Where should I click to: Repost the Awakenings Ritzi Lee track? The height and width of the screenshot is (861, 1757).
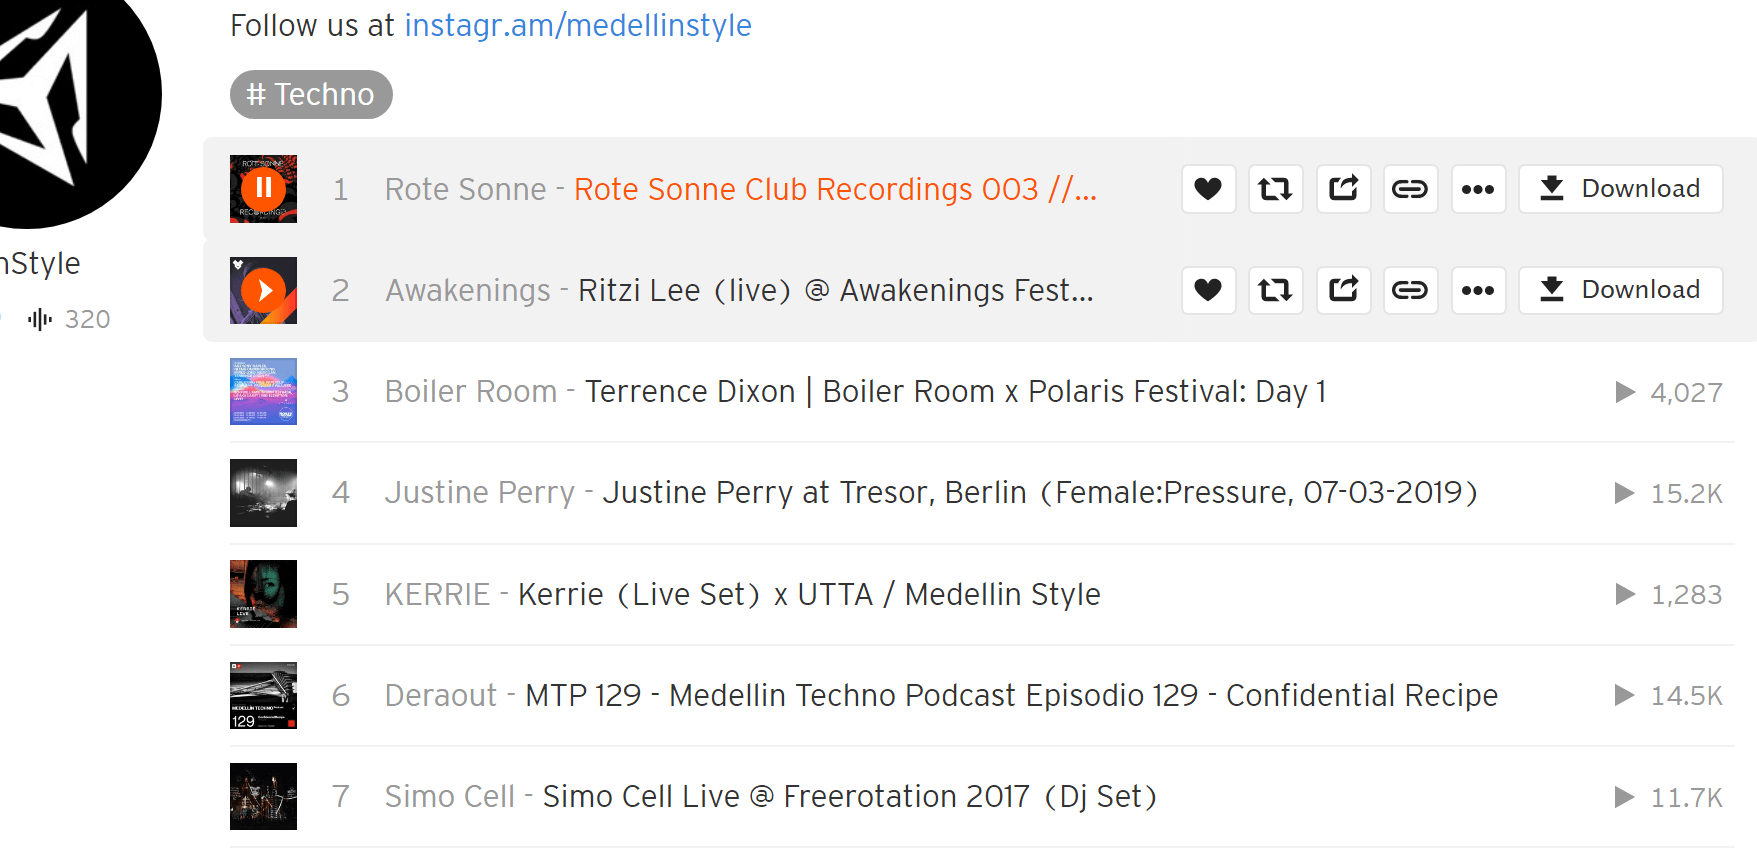pos(1275,290)
